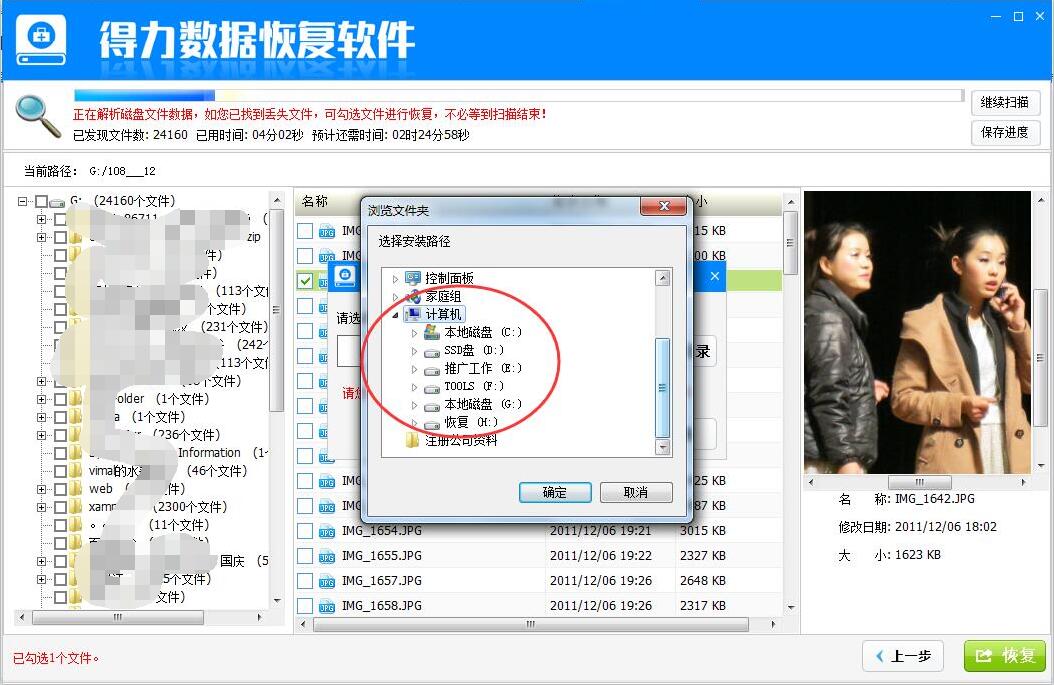Click the 当前路径 G:/108__12 path text
The height and width of the screenshot is (685, 1054).
coord(90,171)
